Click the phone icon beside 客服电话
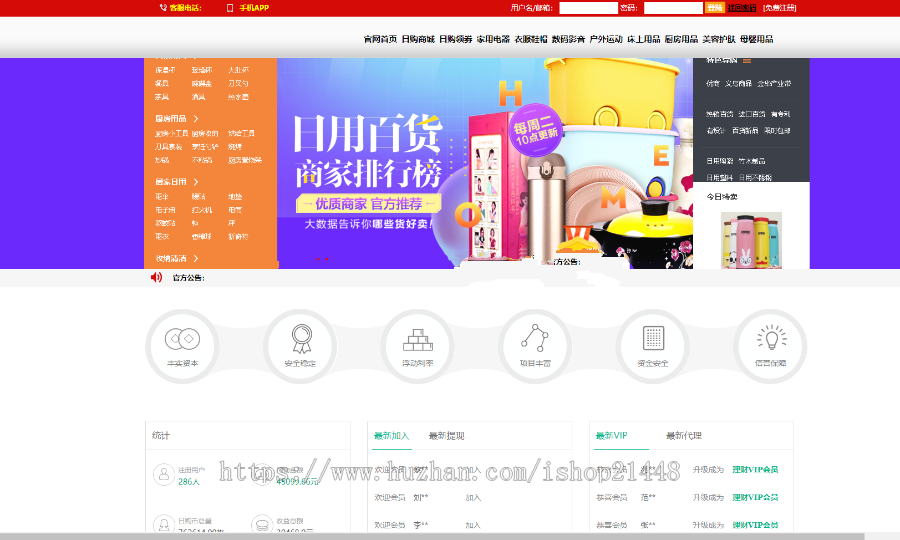900x540 pixels. tap(163, 7)
